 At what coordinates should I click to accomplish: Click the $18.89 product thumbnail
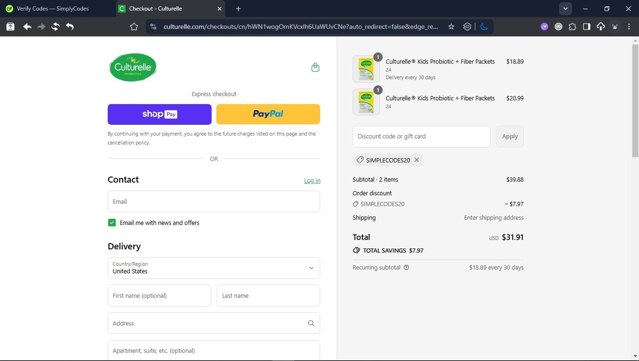coord(366,68)
